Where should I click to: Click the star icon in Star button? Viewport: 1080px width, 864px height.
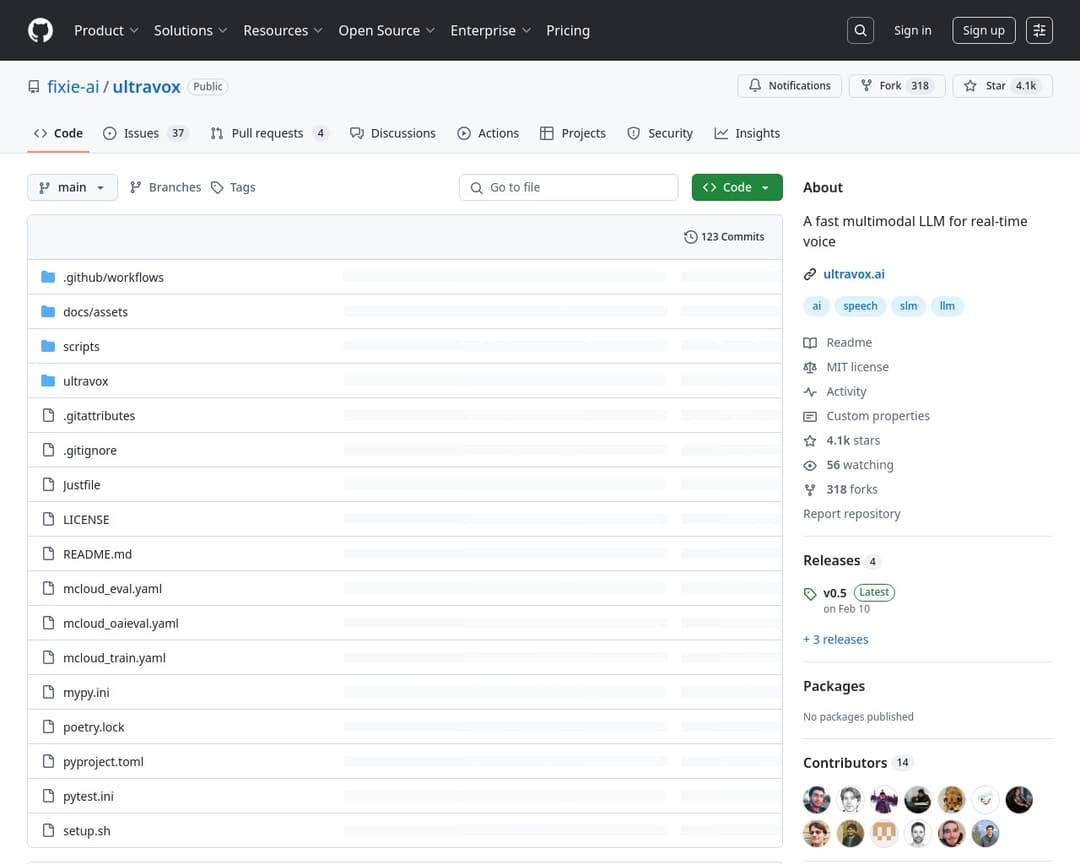pos(970,85)
